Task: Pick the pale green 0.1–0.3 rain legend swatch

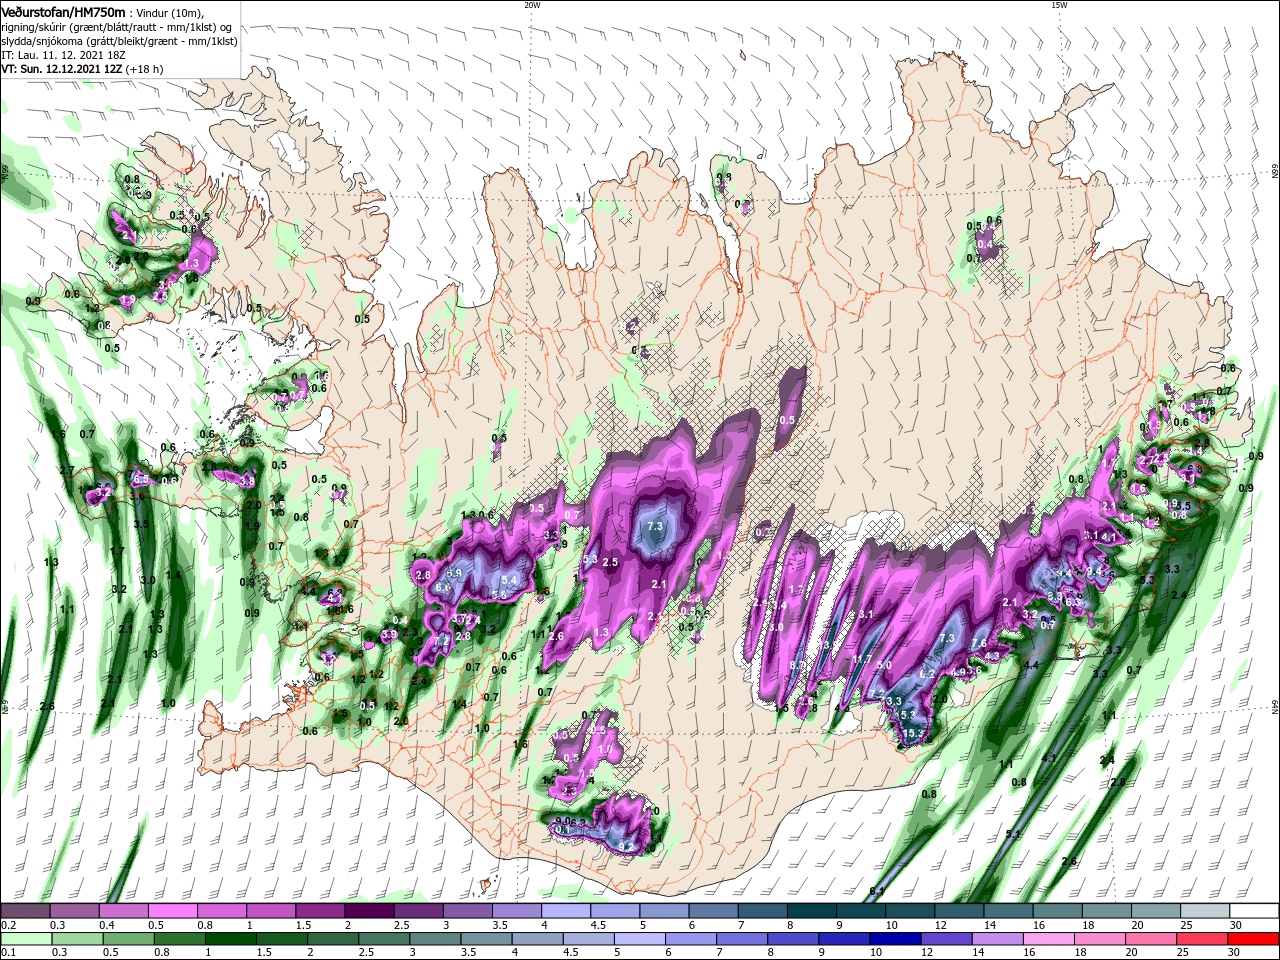Action: [25, 939]
